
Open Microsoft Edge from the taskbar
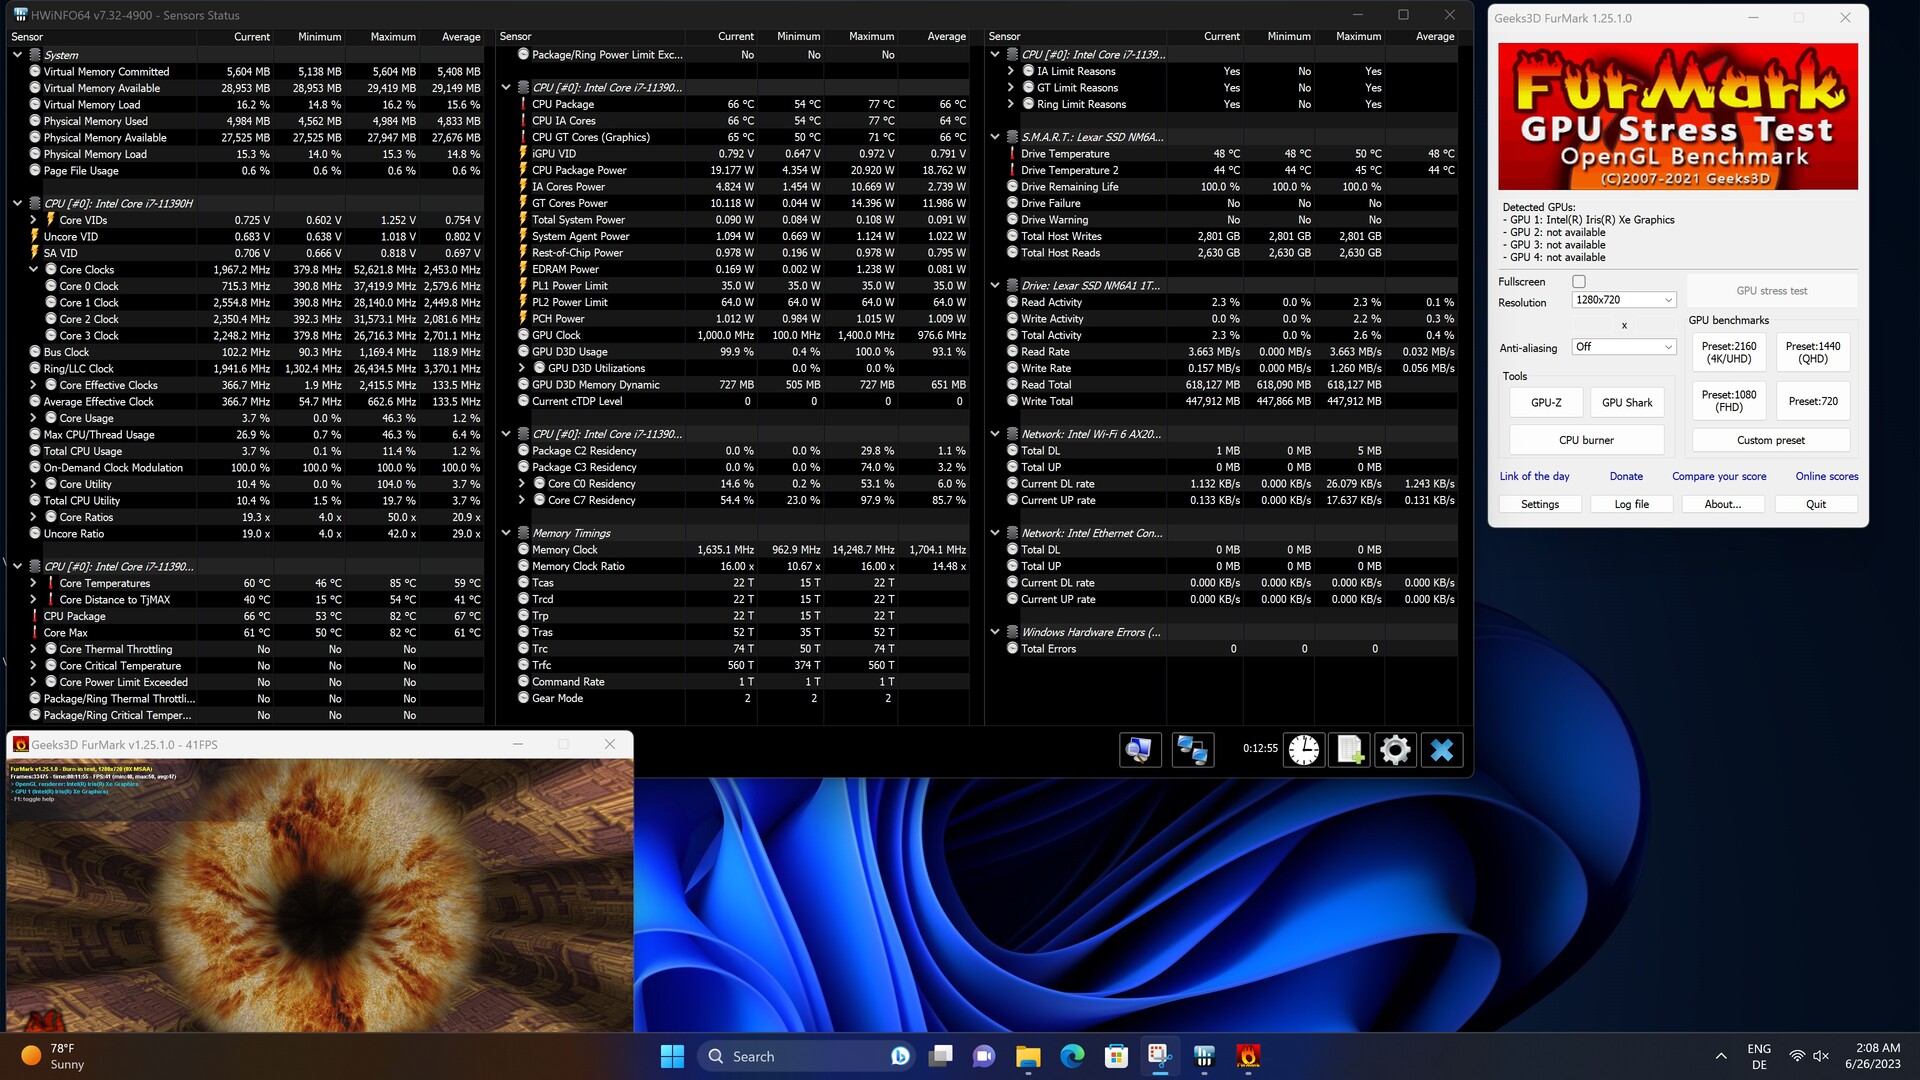pyautogui.click(x=1072, y=1056)
